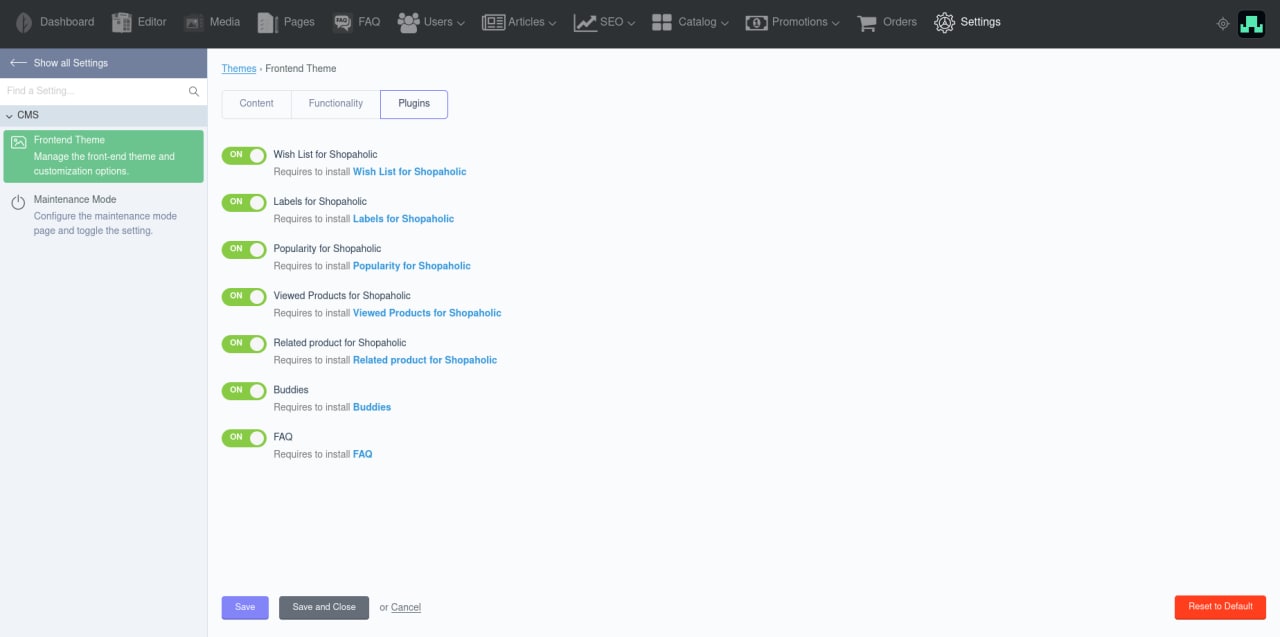The image size is (1280, 637).
Task: Click the Orders shopping cart icon
Action: point(867,22)
